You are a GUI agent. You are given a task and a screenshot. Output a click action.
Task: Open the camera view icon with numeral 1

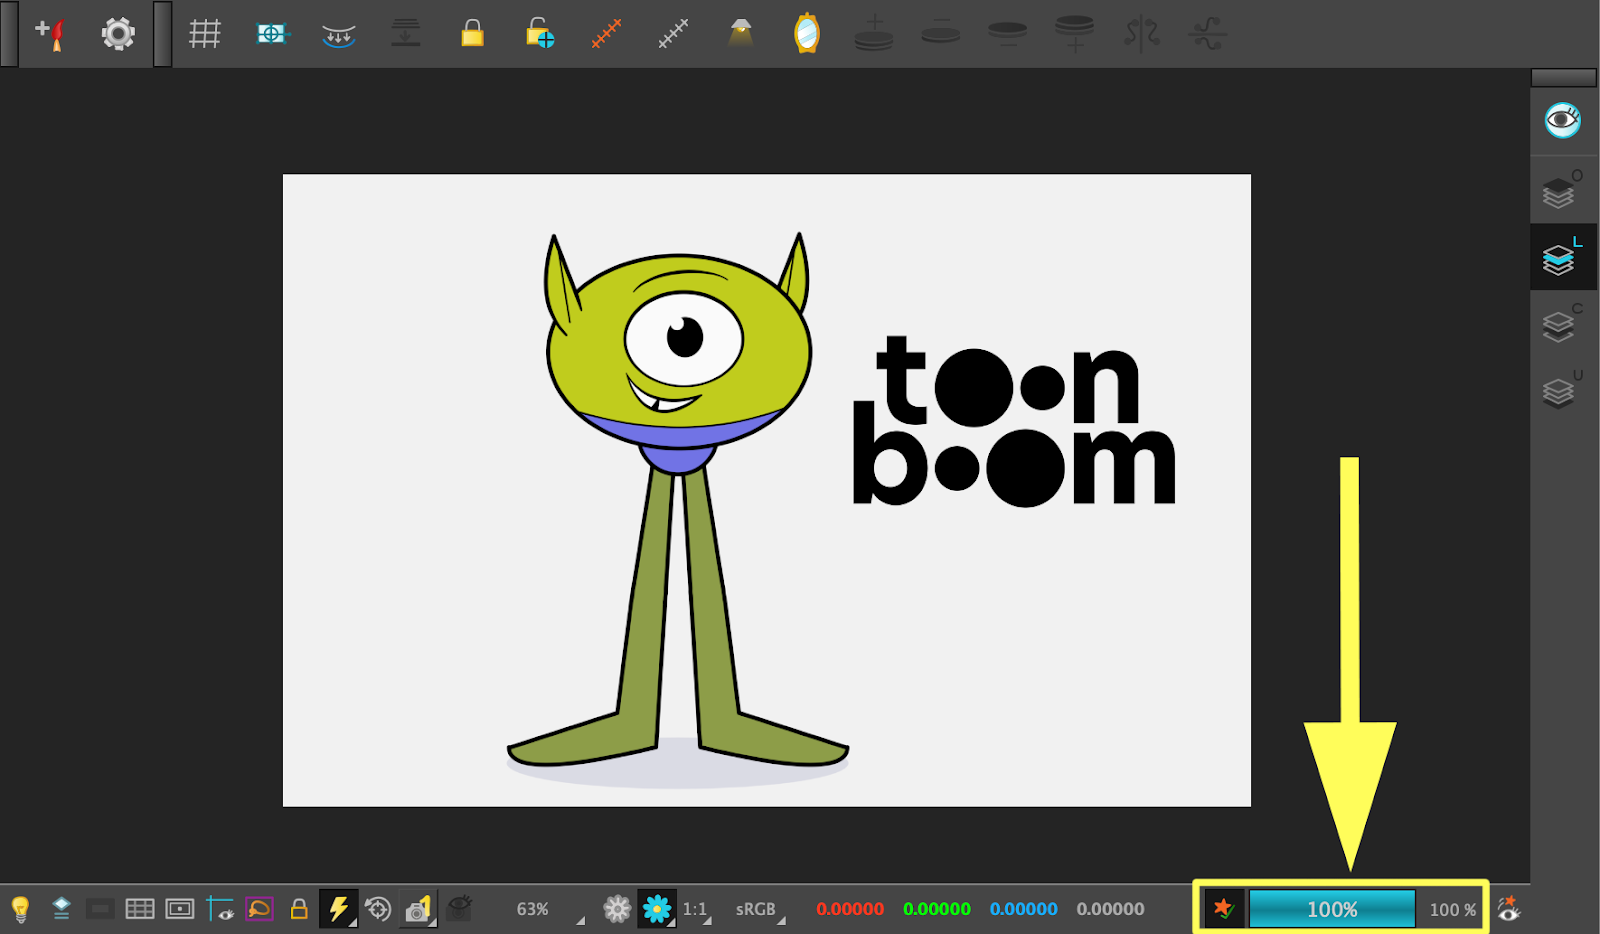[417, 908]
